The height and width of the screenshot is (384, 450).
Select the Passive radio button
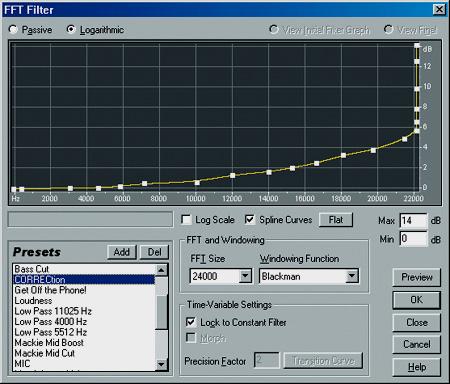pos(13,30)
